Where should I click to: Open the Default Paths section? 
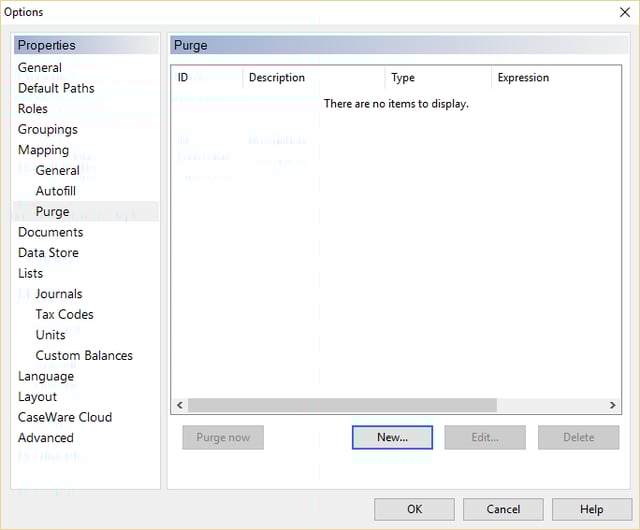[56, 88]
